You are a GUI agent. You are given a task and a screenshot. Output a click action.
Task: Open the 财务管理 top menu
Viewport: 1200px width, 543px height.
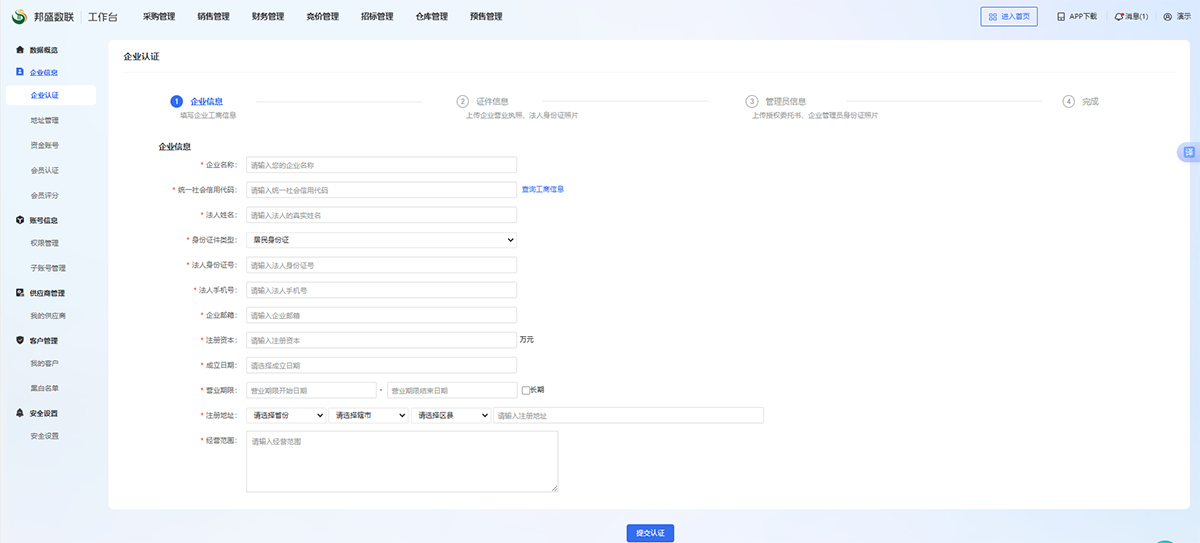click(268, 17)
